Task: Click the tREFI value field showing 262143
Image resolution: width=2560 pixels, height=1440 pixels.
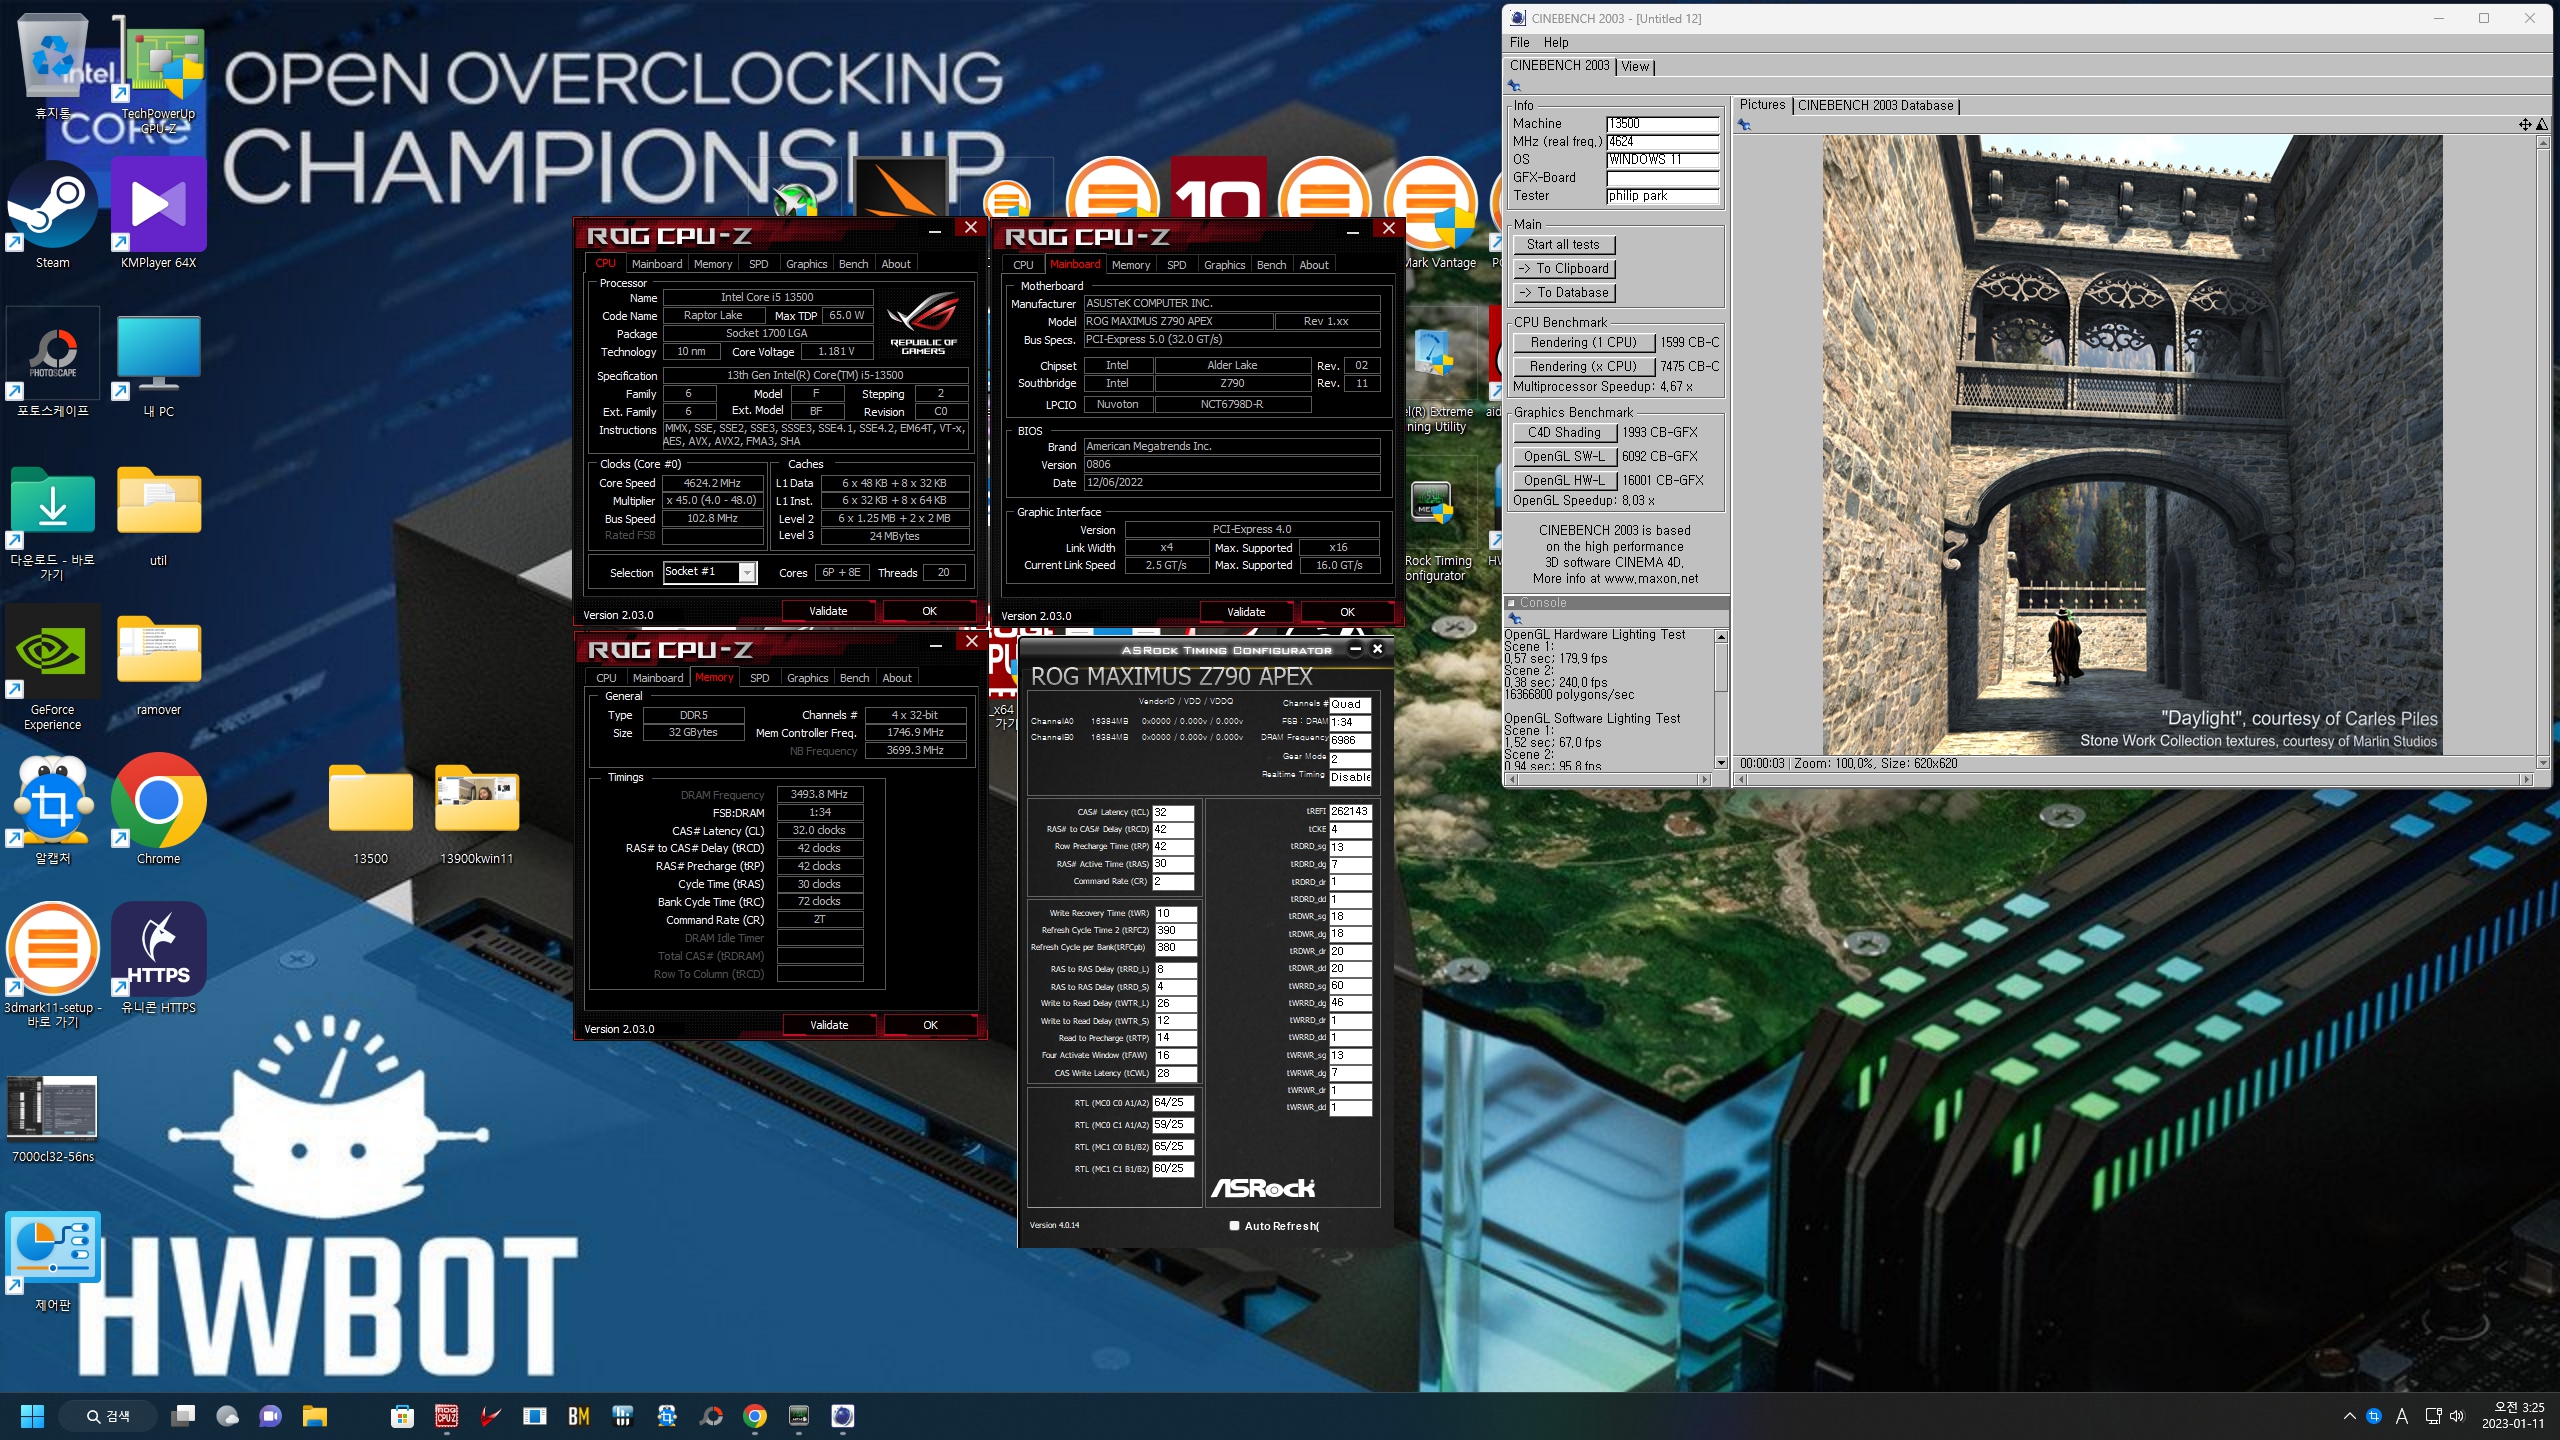Action: click(1350, 812)
